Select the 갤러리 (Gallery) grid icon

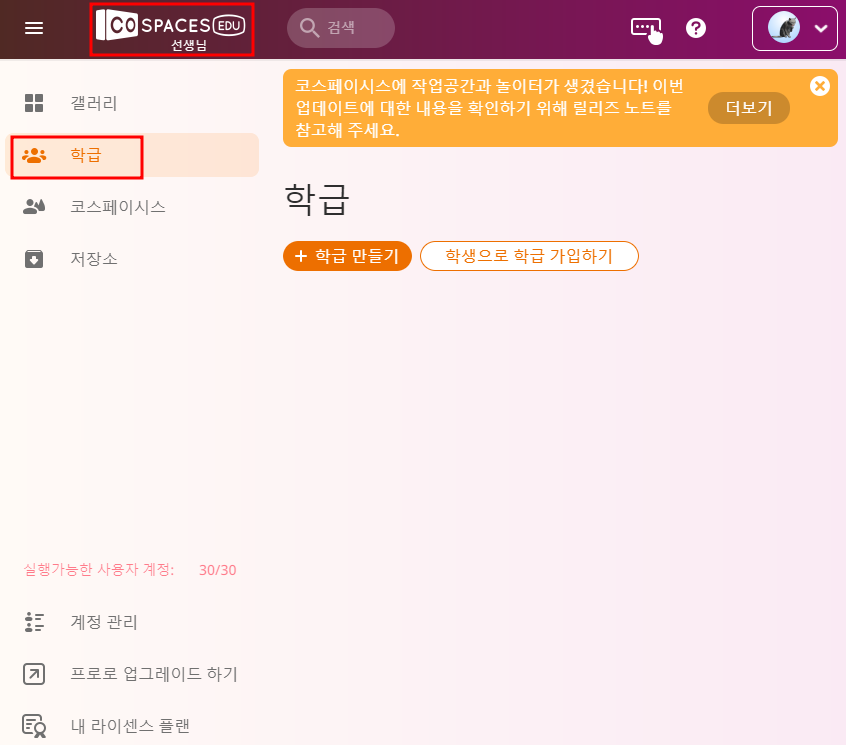tap(32, 102)
